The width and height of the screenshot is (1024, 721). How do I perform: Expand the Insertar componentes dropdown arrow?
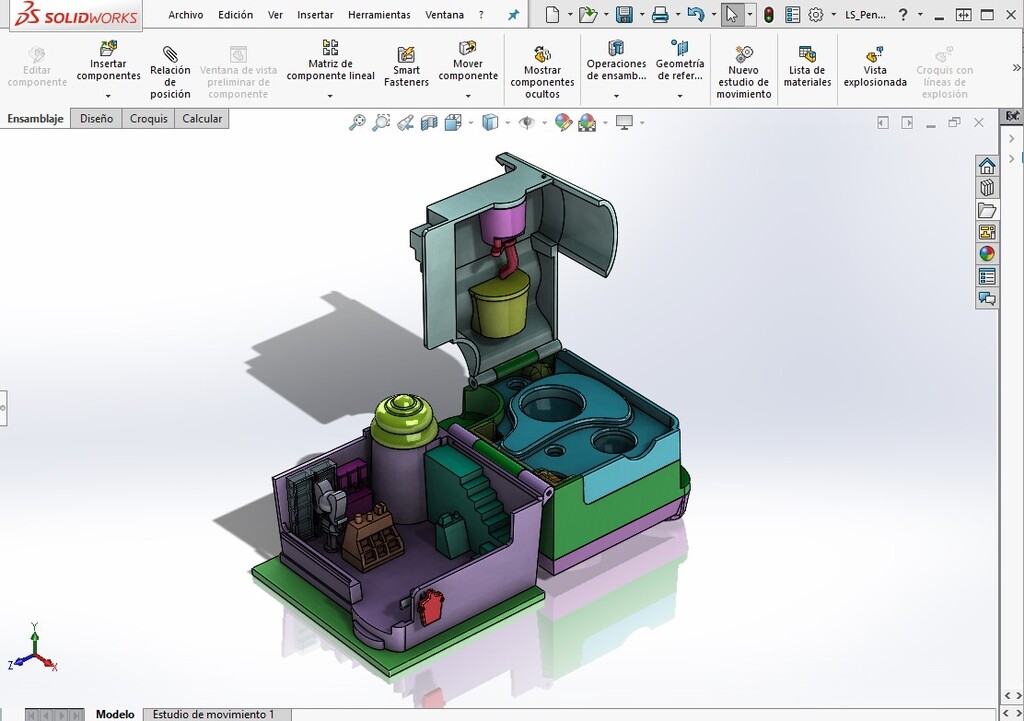(x=108, y=96)
